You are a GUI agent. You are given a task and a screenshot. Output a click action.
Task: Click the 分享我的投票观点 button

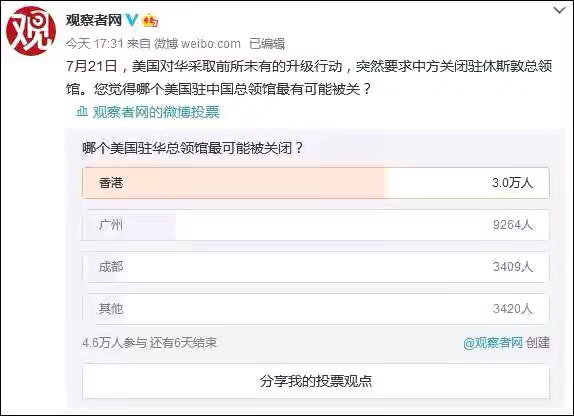coord(316,381)
